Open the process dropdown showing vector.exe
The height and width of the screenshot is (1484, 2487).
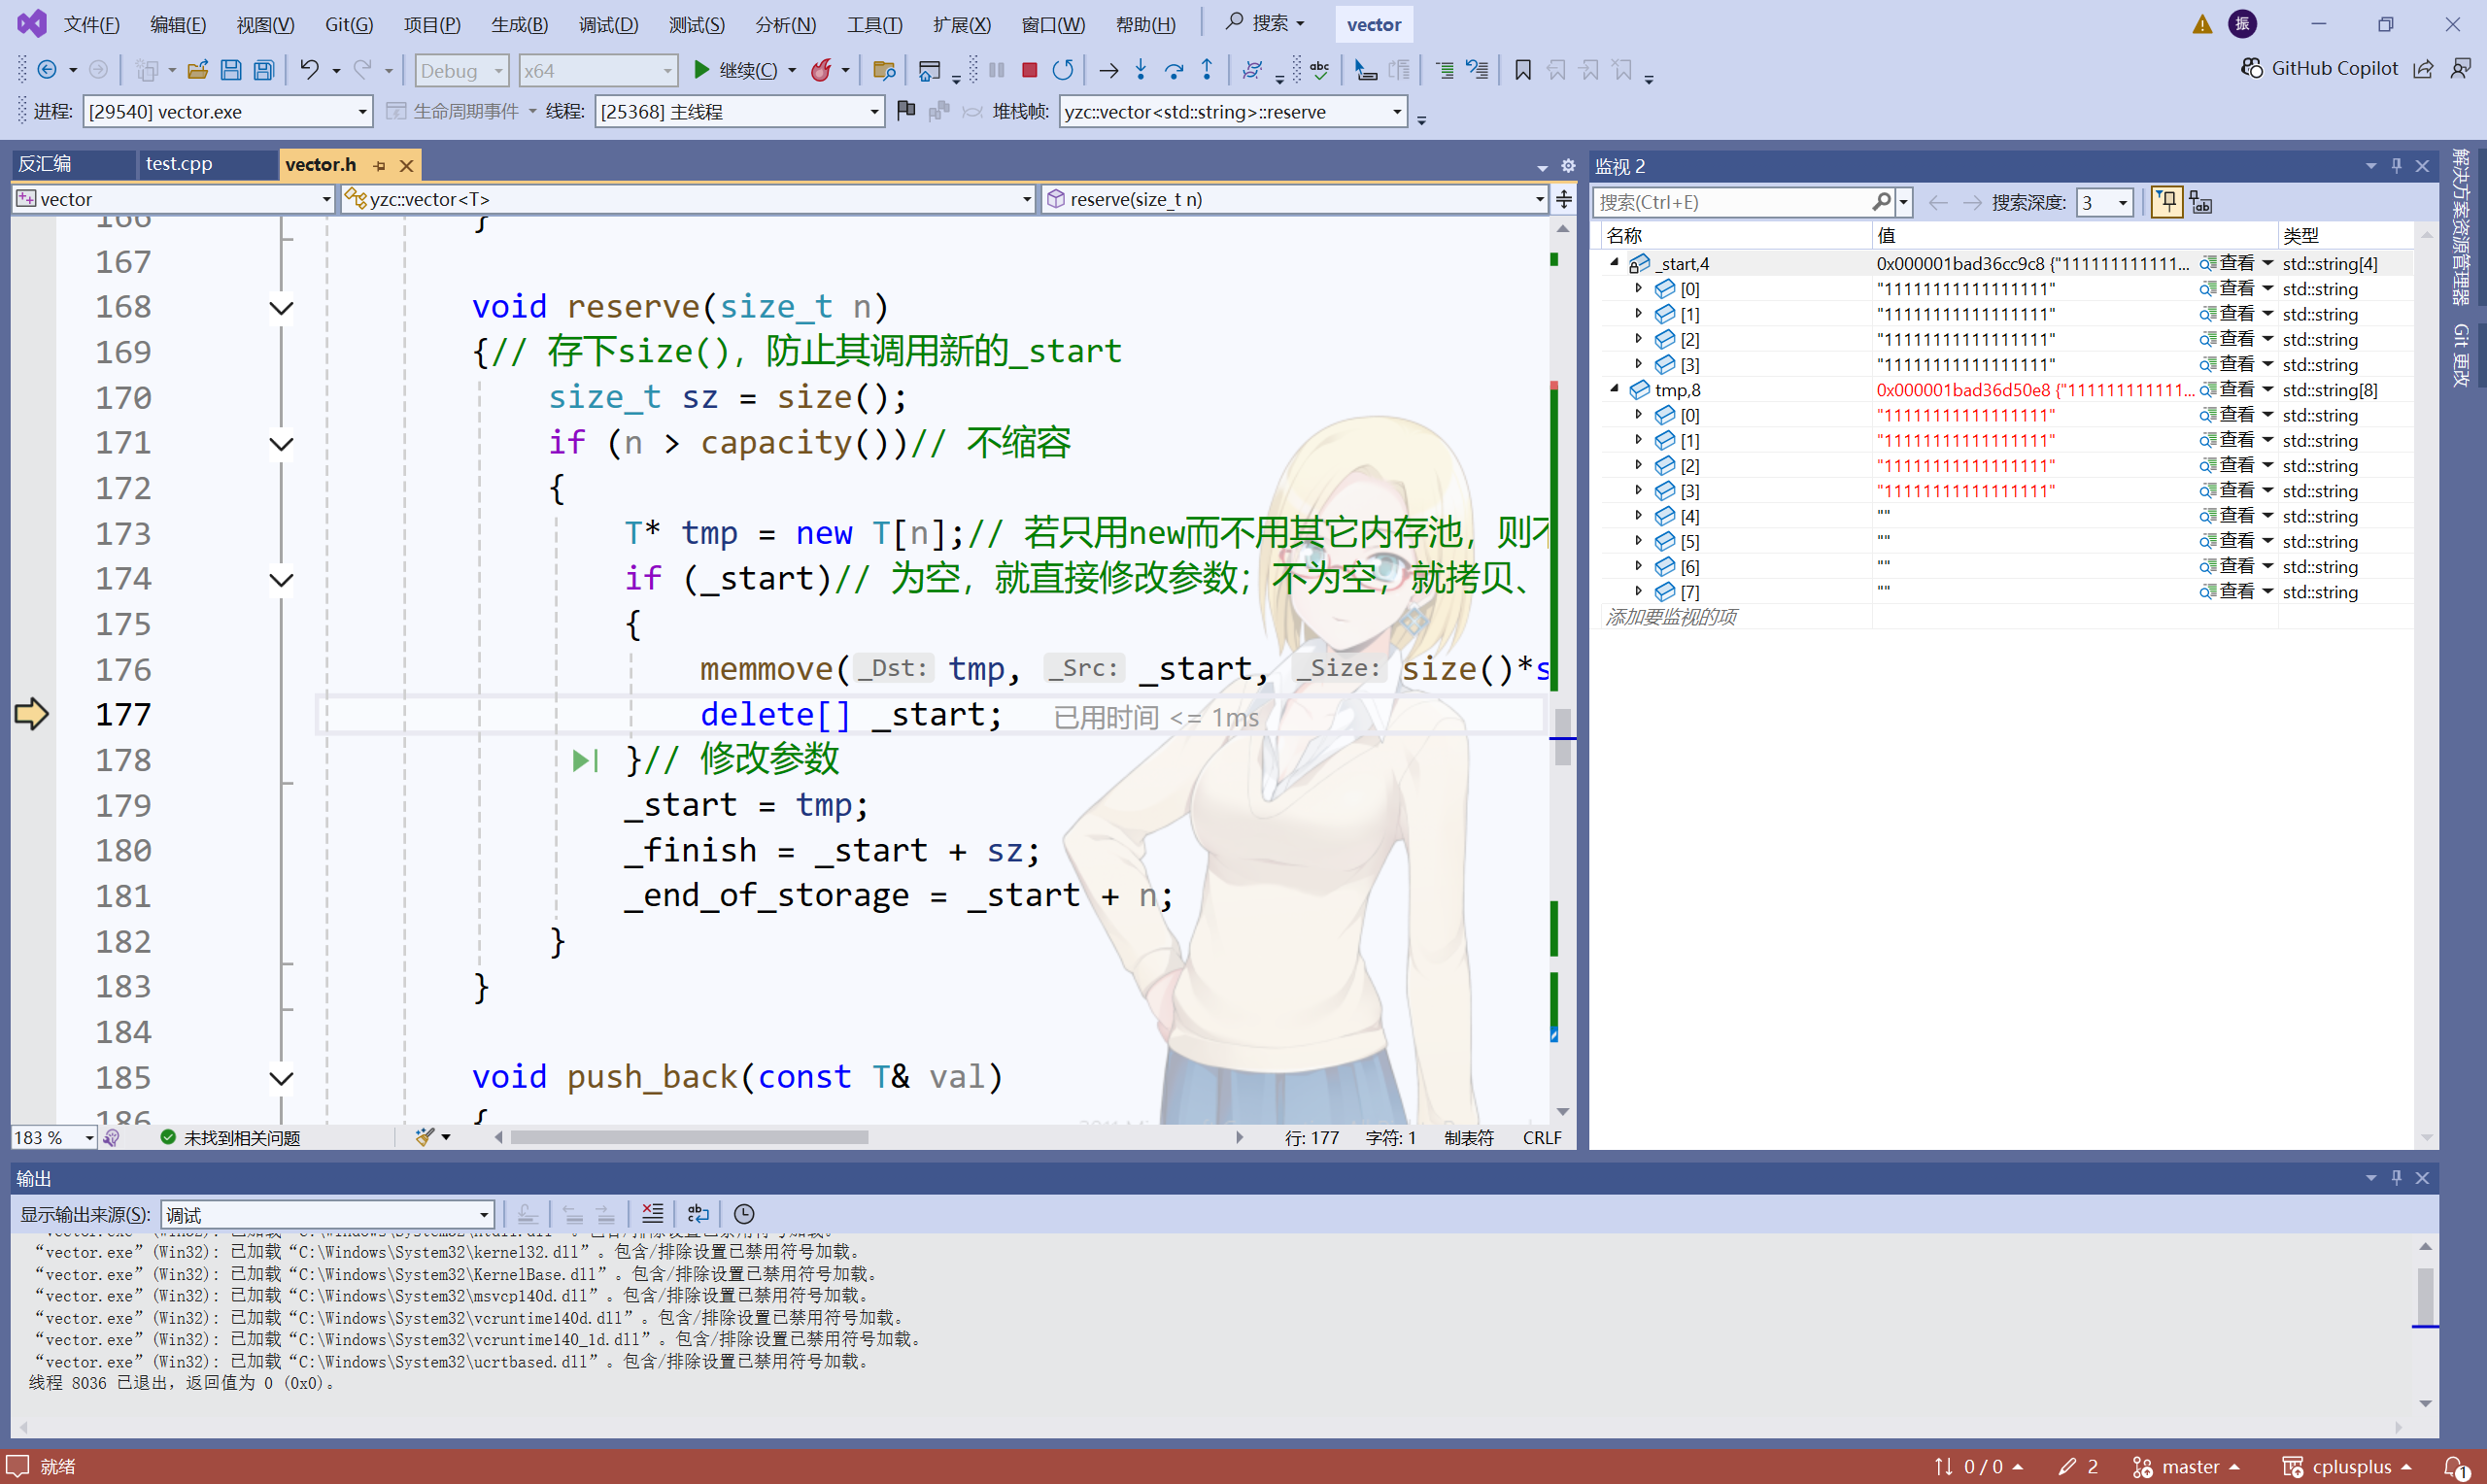click(x=362, y=112)
